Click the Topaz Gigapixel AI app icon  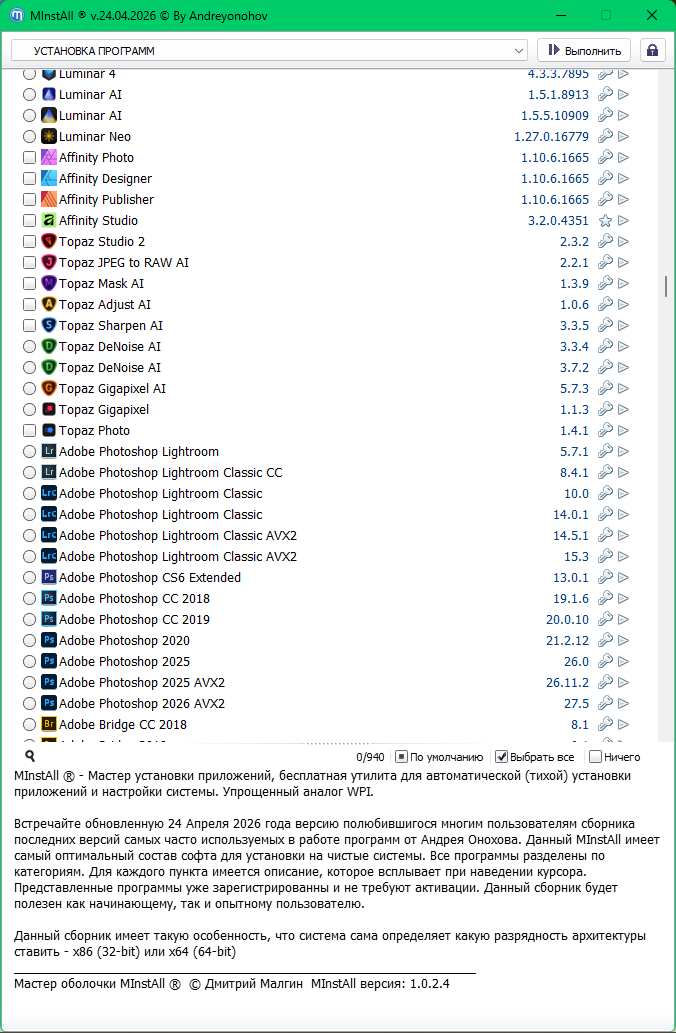pyautogui.click(x=49, y=389)
